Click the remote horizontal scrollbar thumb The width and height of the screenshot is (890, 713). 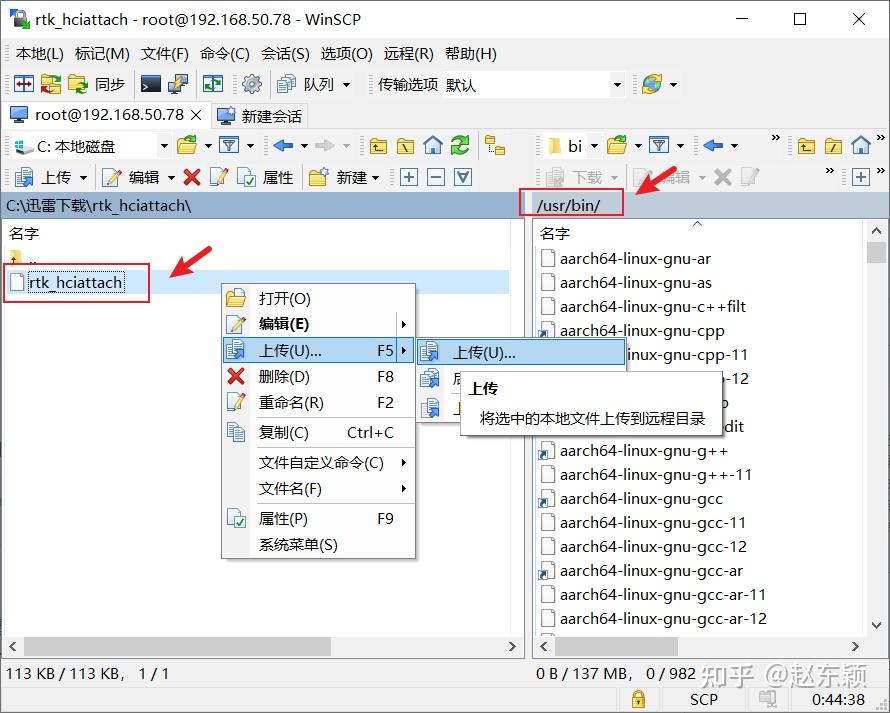point(616,646)
